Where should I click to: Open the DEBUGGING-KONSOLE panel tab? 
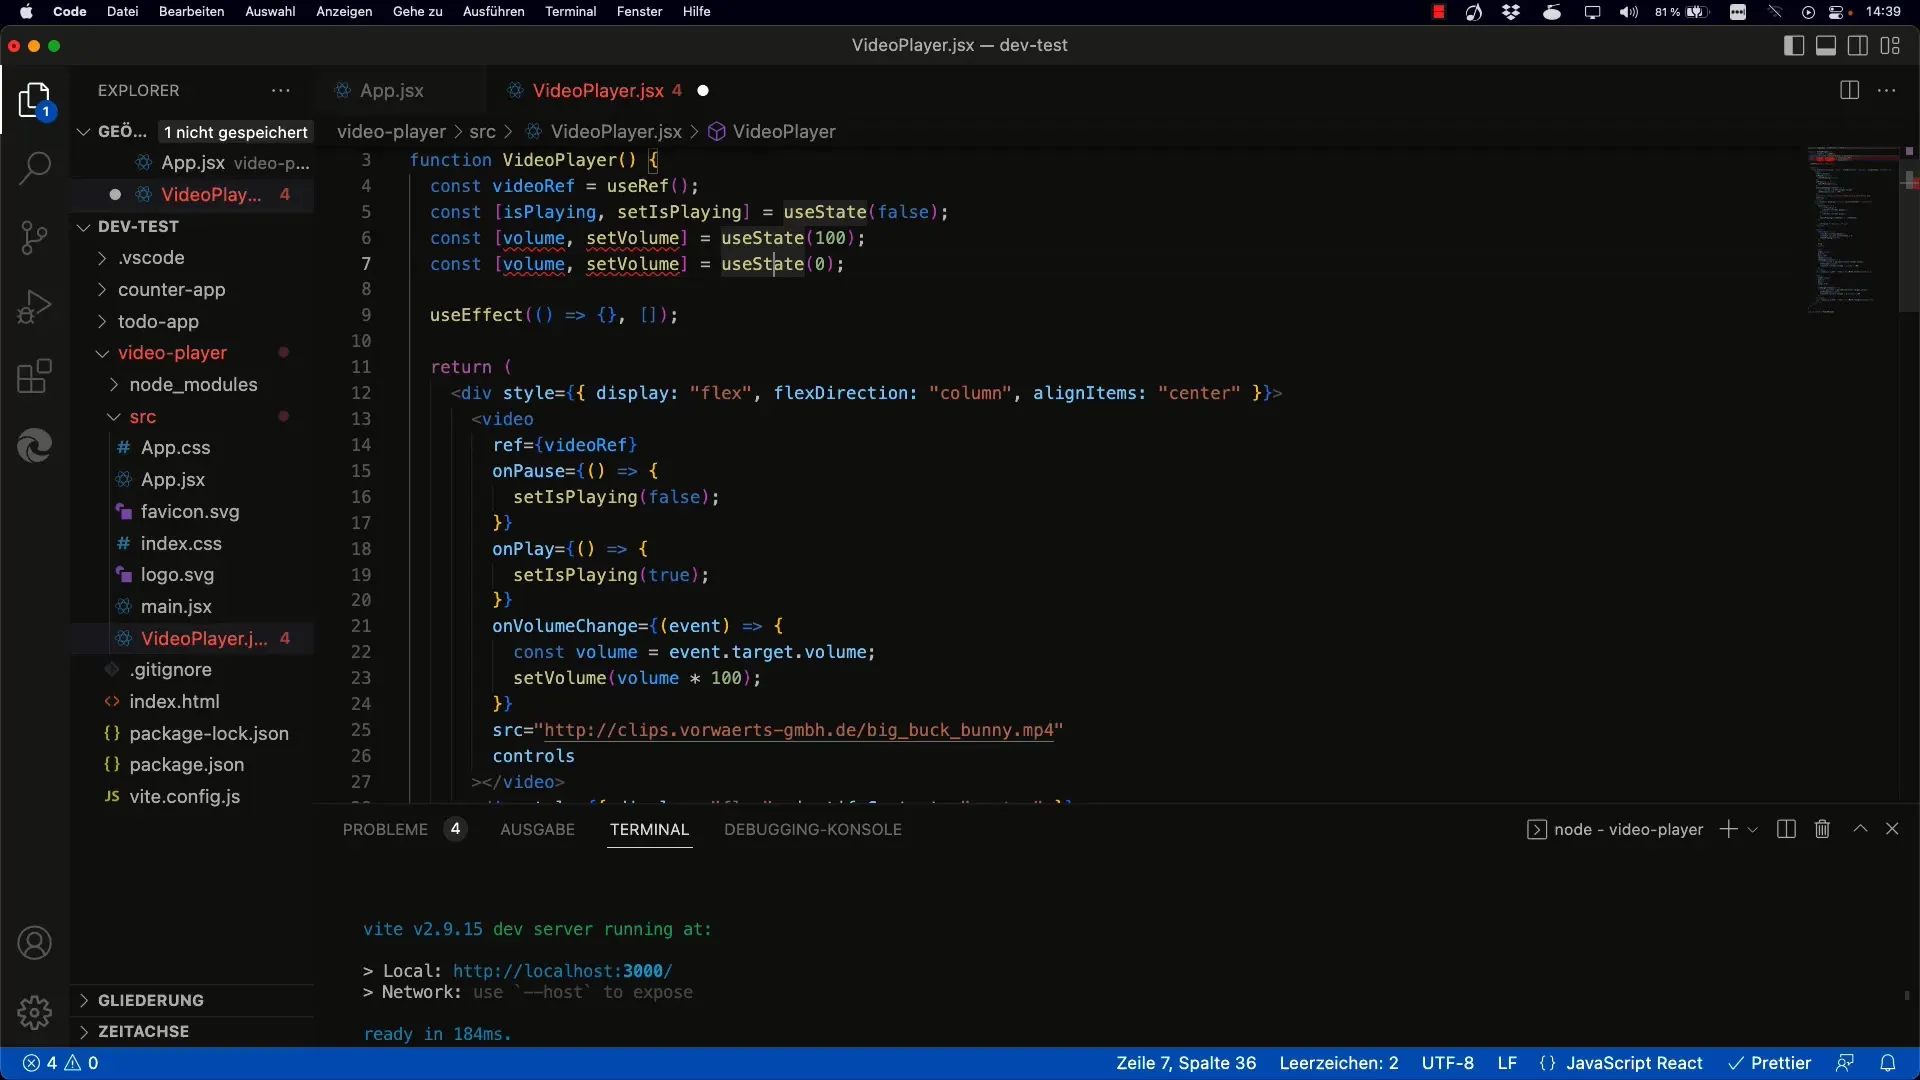tap(813, 829)
